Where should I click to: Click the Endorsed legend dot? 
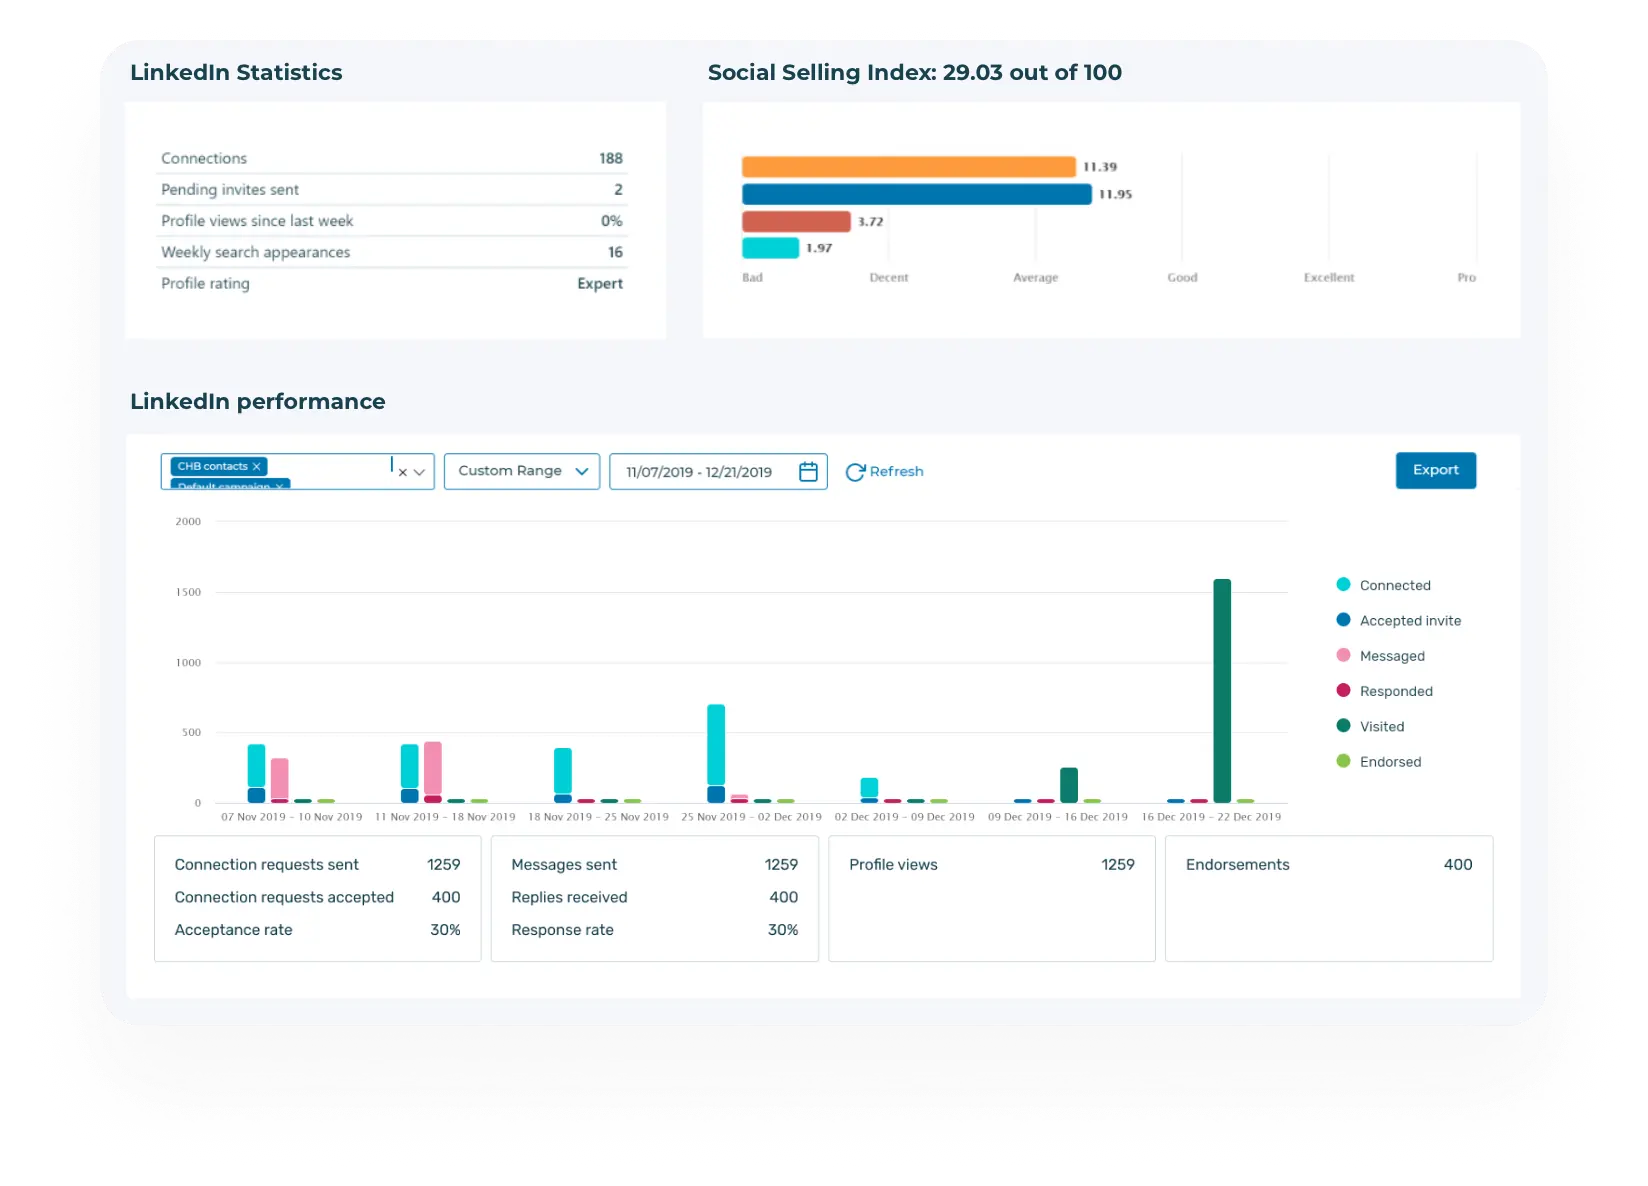click(x=1342, y=761)
